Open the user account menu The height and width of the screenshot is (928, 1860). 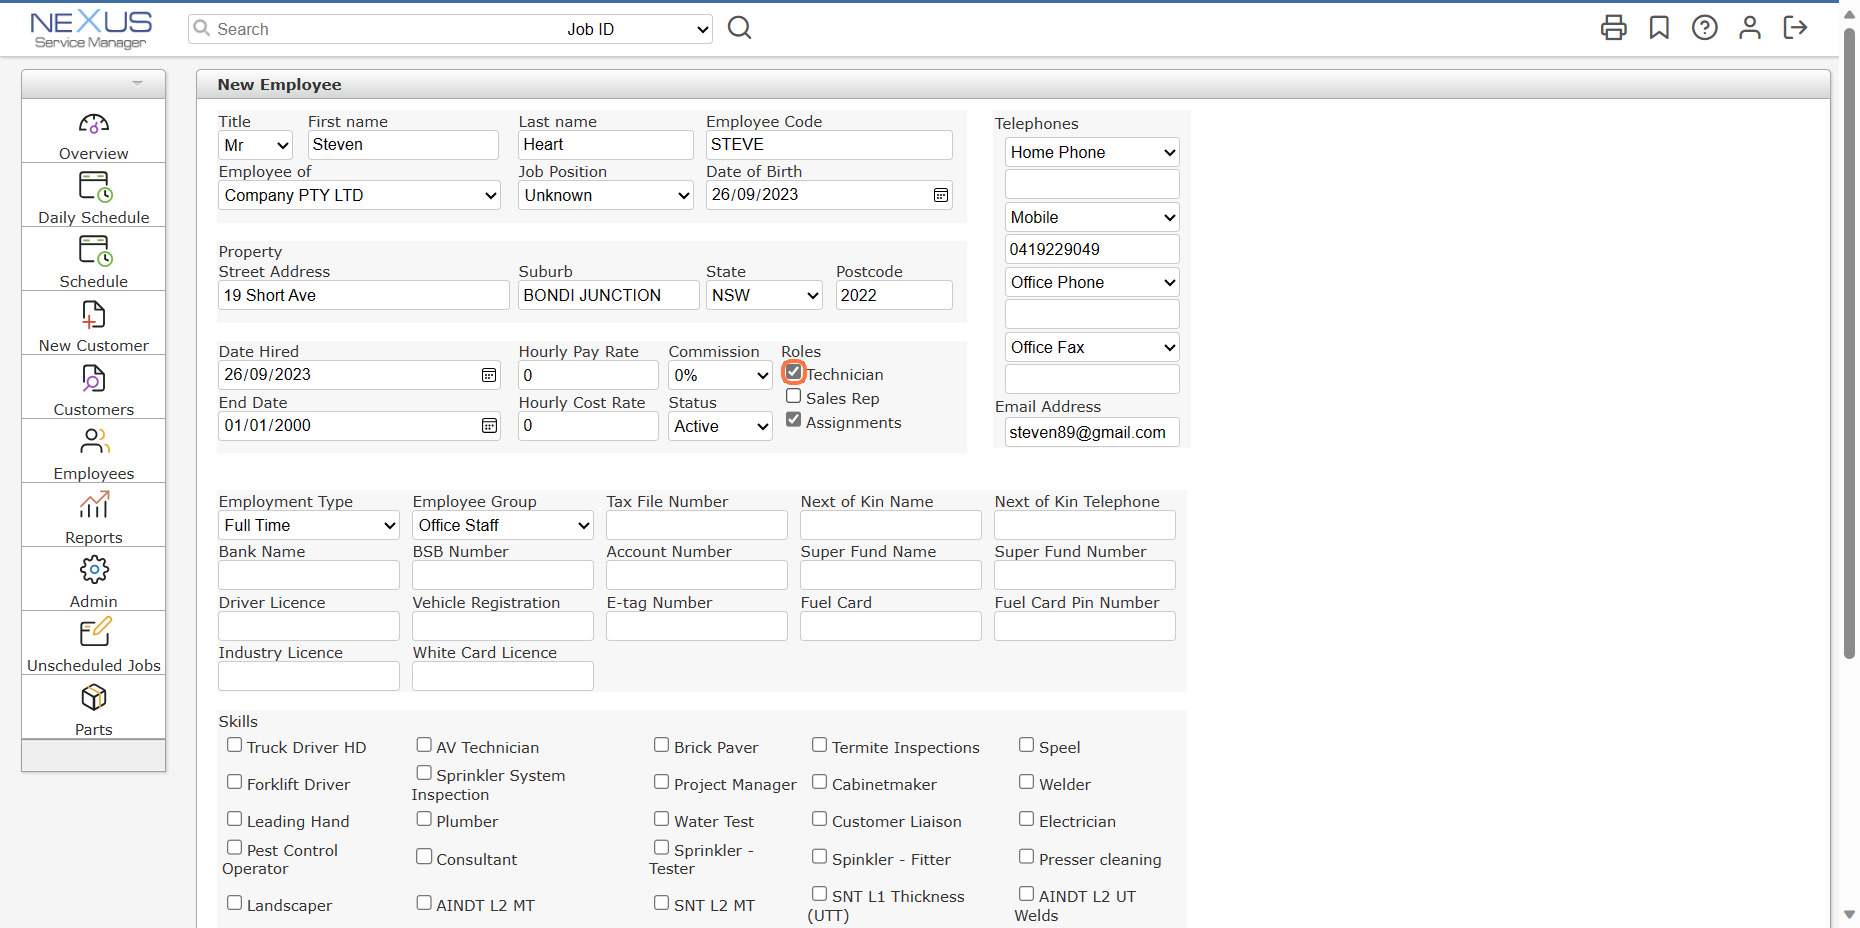(x=1749, y=28)
